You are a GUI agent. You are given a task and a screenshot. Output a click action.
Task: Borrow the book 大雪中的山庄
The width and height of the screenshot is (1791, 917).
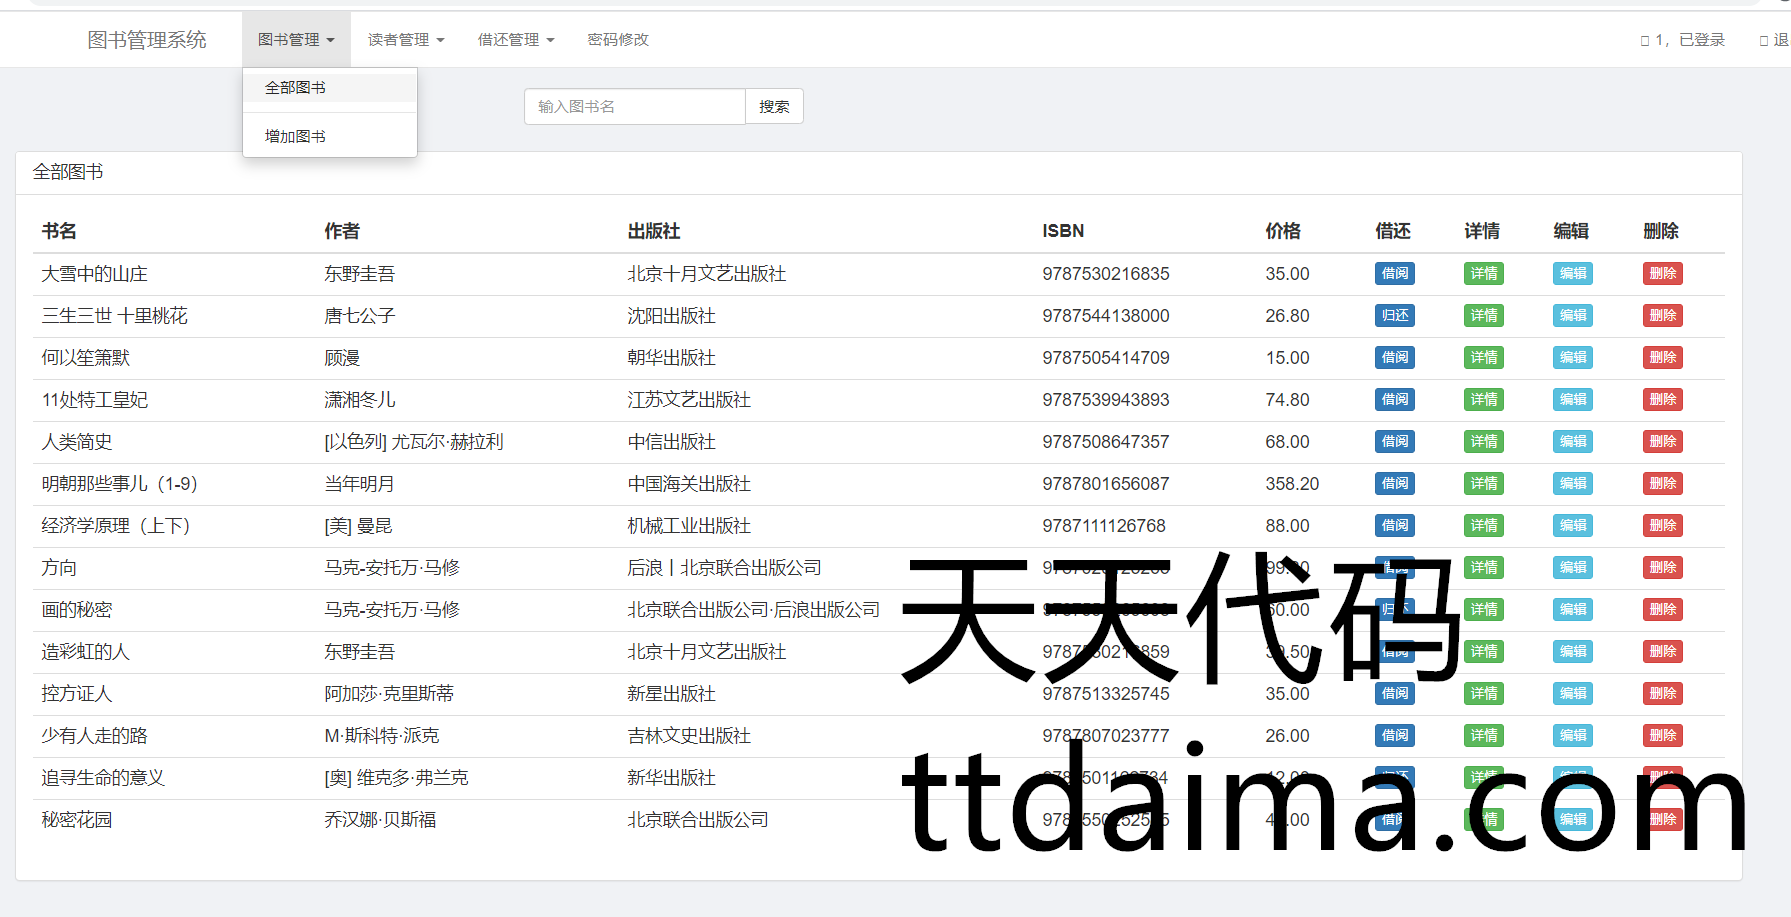(1394, 274)
